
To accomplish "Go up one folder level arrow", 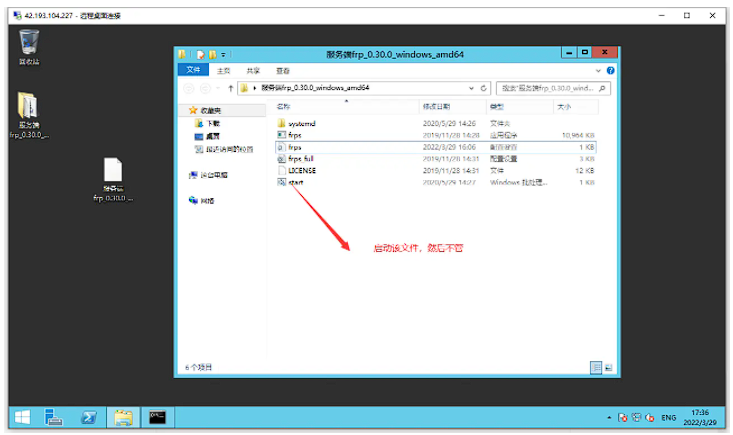I will [x=230, y=88].
